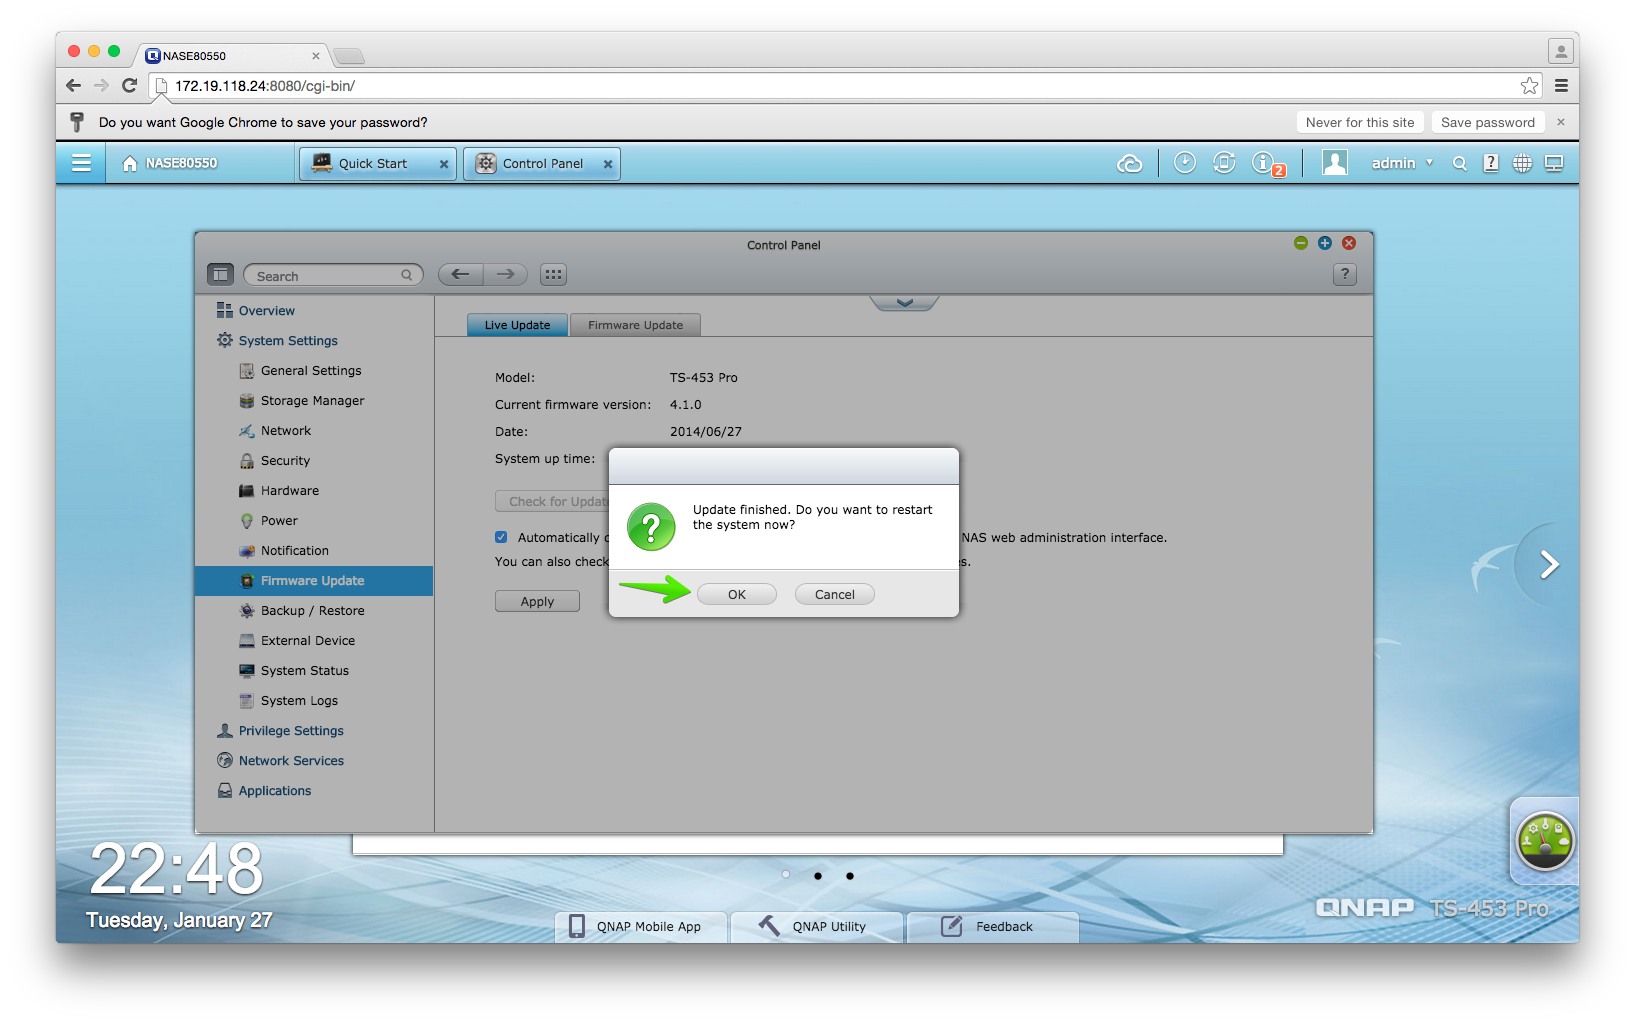Open the myQNAPcloud cloud icon

[1129, 163]
